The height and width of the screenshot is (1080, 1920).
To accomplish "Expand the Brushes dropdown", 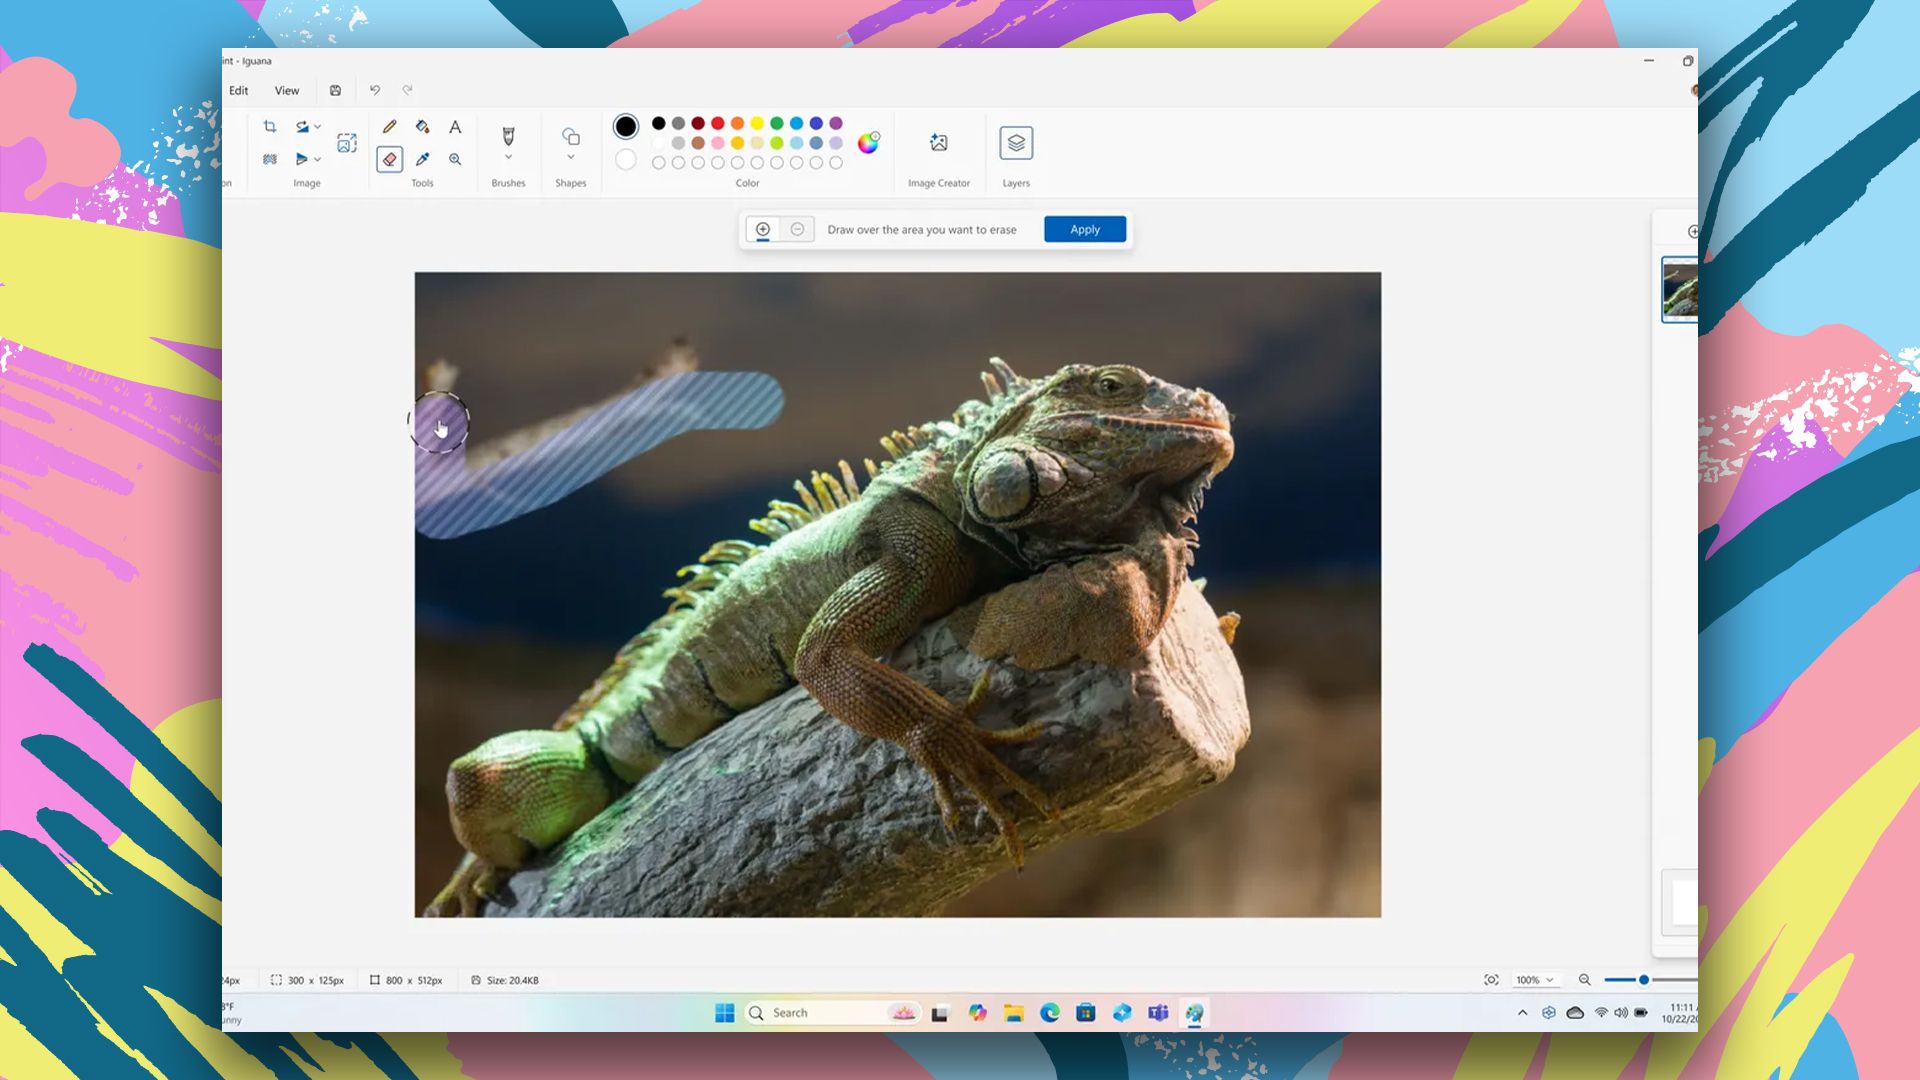I will click(508, 157).
